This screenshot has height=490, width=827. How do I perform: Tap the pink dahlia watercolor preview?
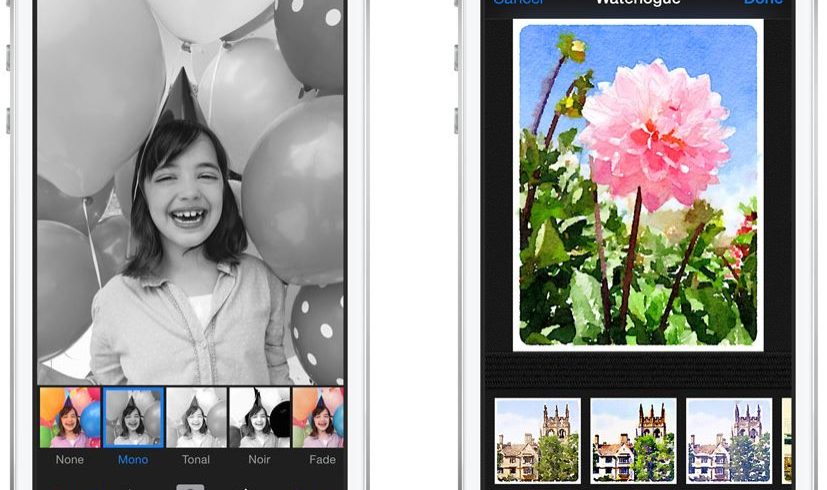[638, 185]
